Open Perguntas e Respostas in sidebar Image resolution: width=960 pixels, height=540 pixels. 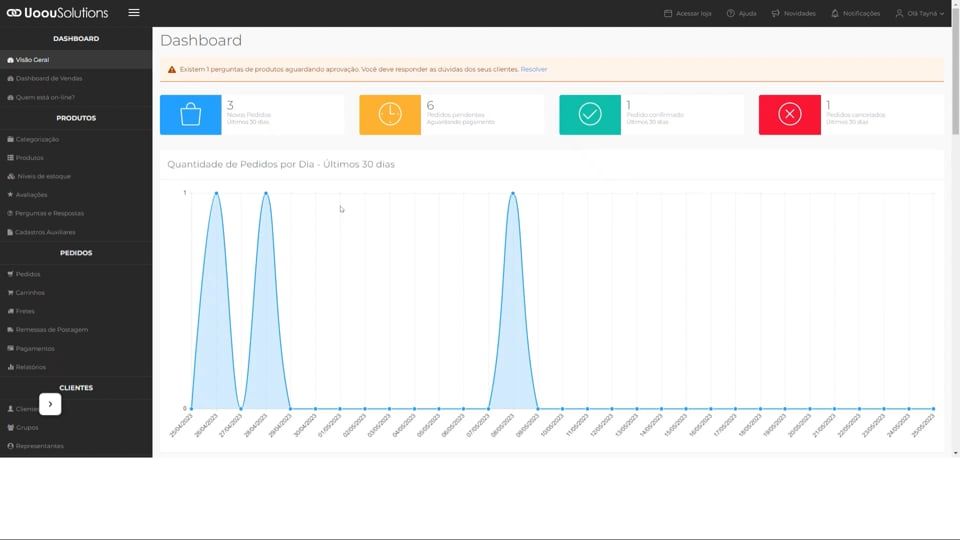pos(50,213)
